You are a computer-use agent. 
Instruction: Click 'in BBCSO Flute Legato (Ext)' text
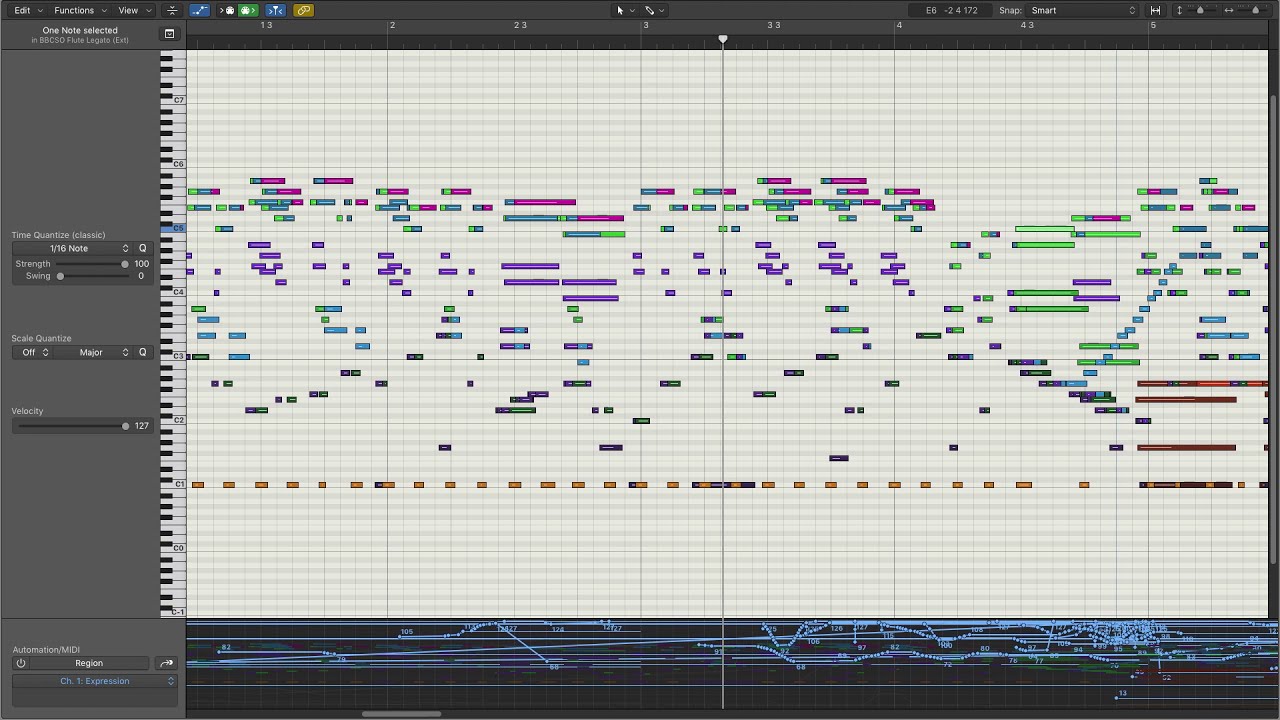[80, 40]
